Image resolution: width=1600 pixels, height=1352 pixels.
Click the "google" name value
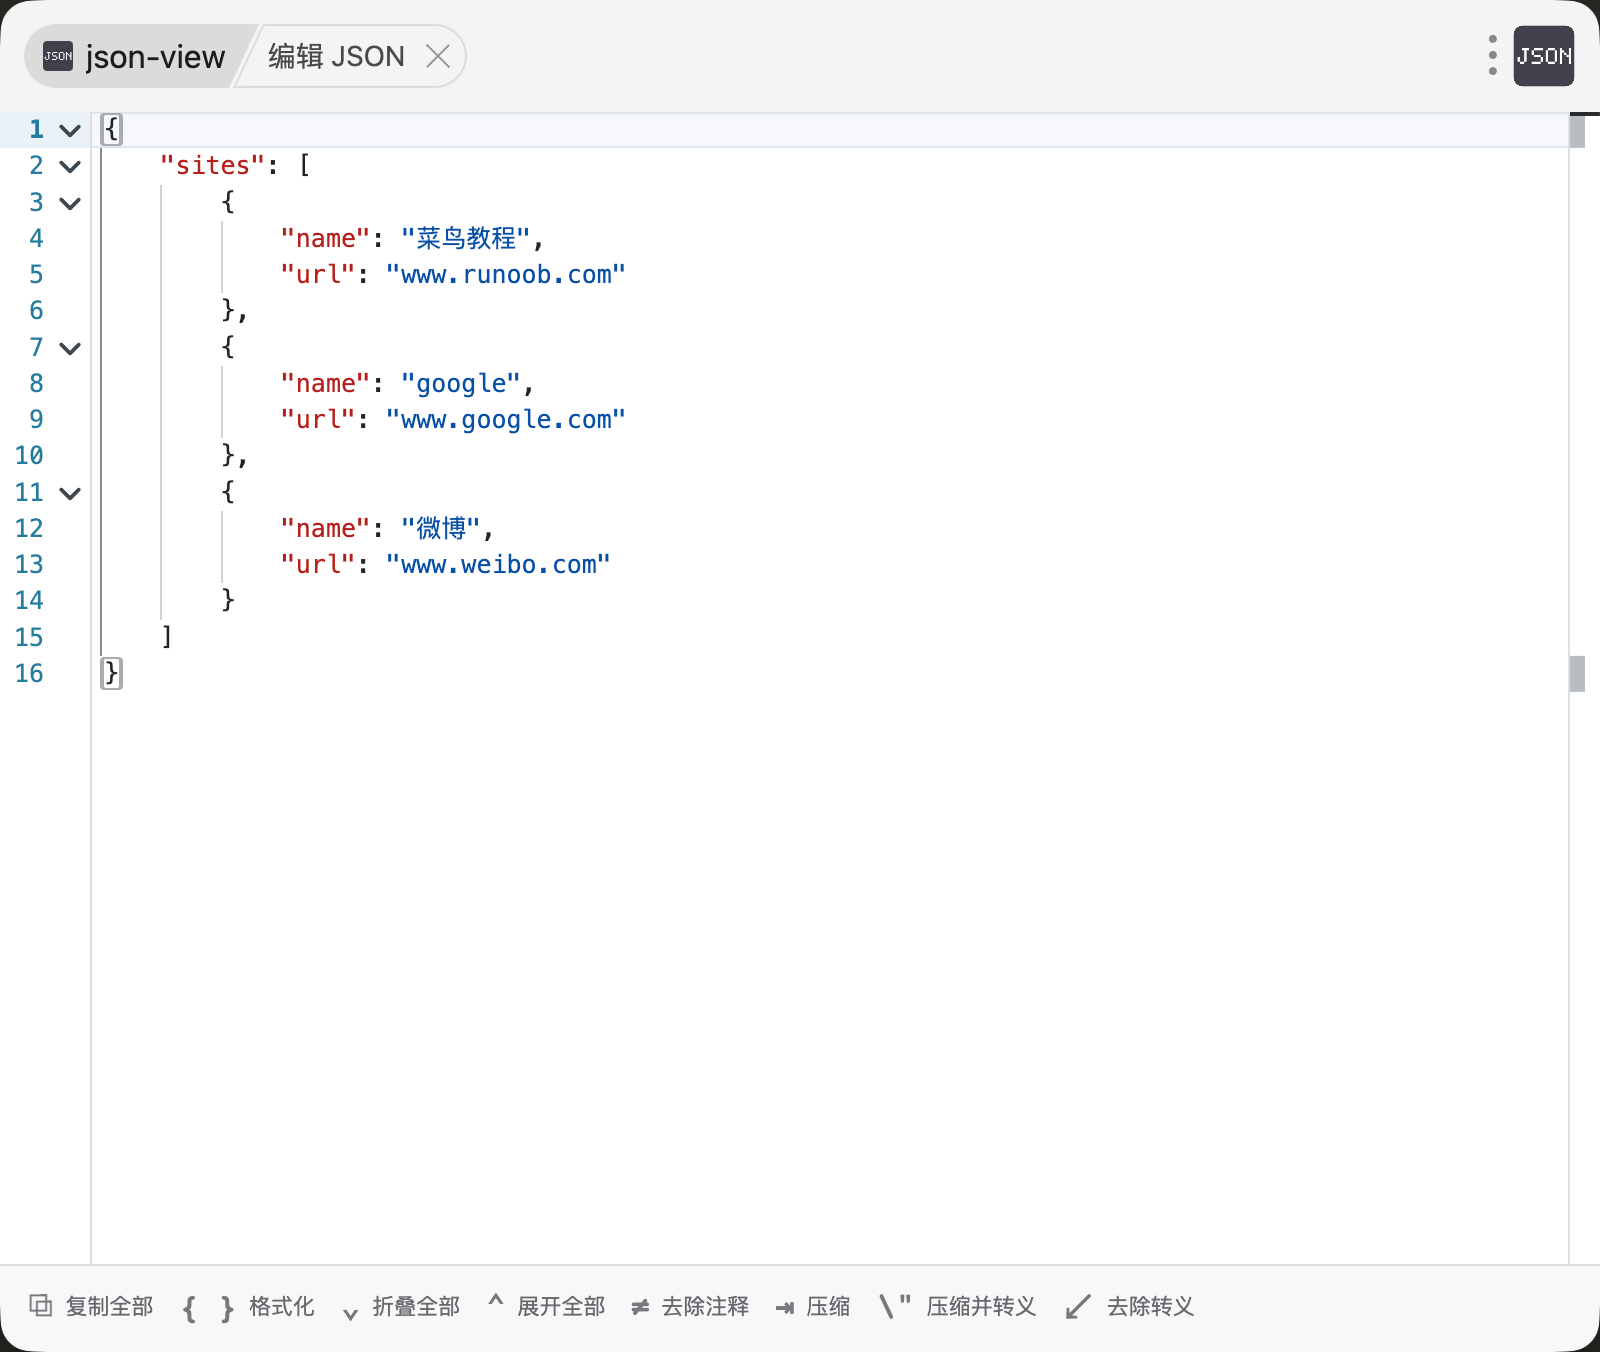point(461,384)
